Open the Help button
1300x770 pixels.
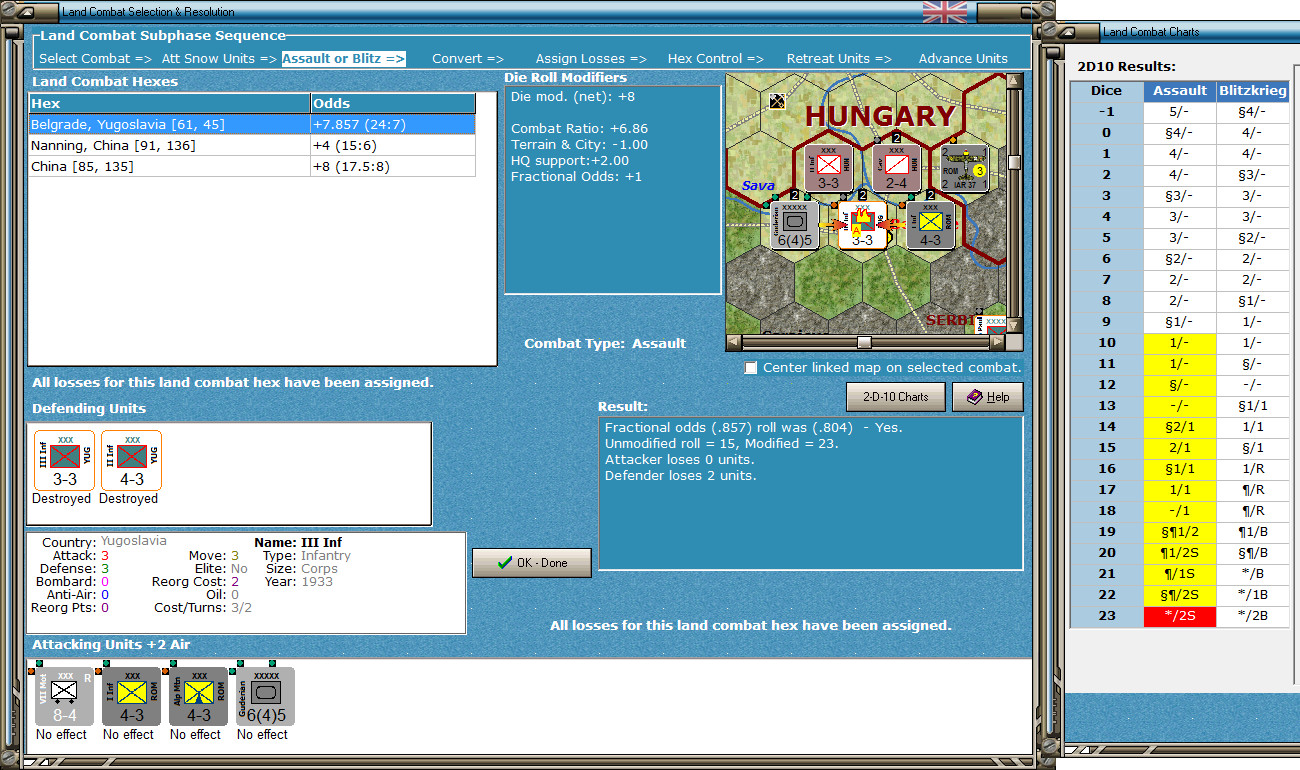[x=987, y=397]
